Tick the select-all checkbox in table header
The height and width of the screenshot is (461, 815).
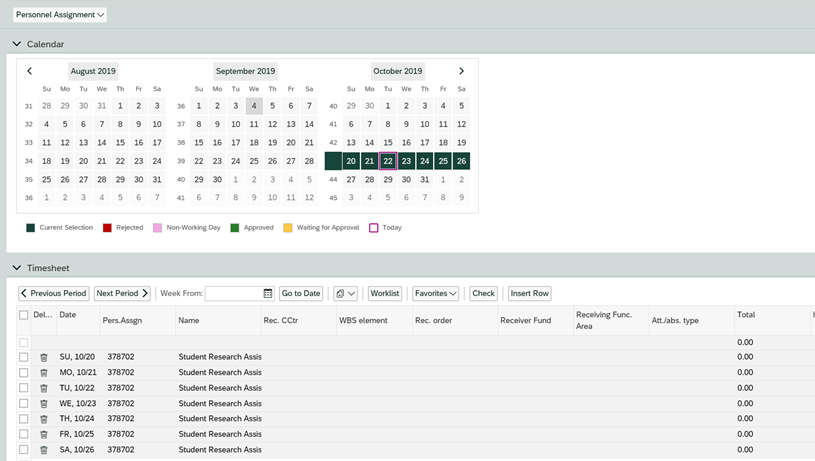pyautogui.click(x=24, y=315)
